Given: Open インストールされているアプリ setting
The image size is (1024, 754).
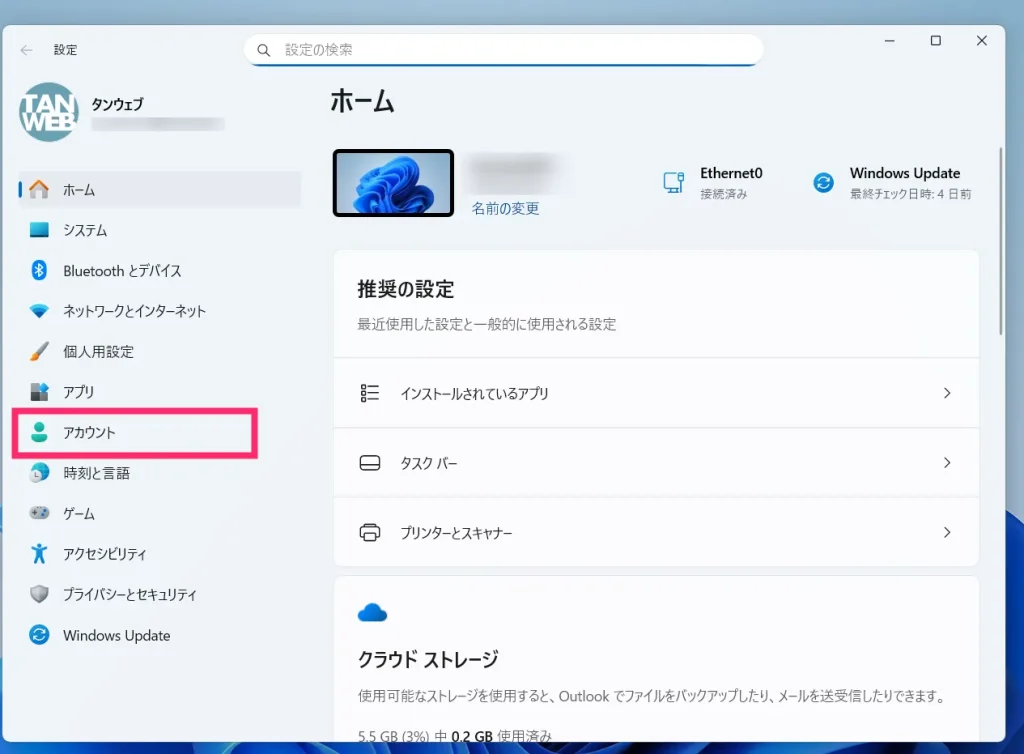Looking at the screenshot, I should [x=656, y=393].
